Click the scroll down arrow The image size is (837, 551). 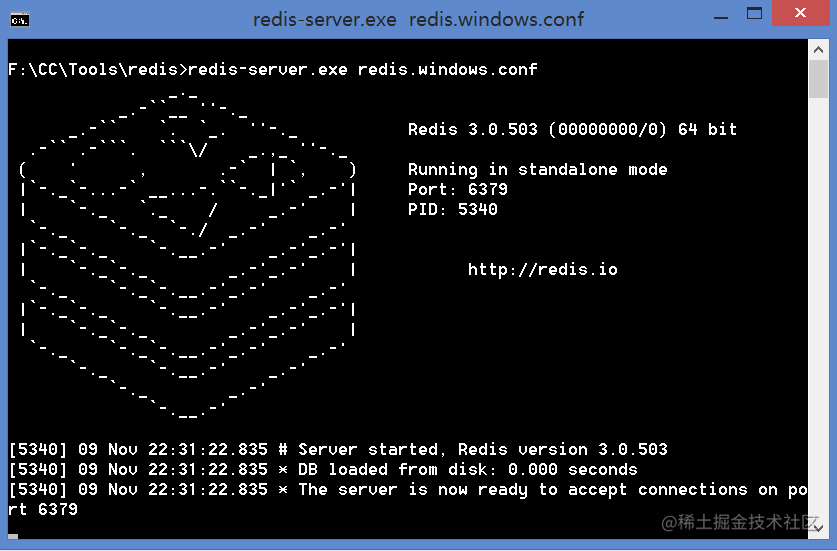(x=818, y=528)
